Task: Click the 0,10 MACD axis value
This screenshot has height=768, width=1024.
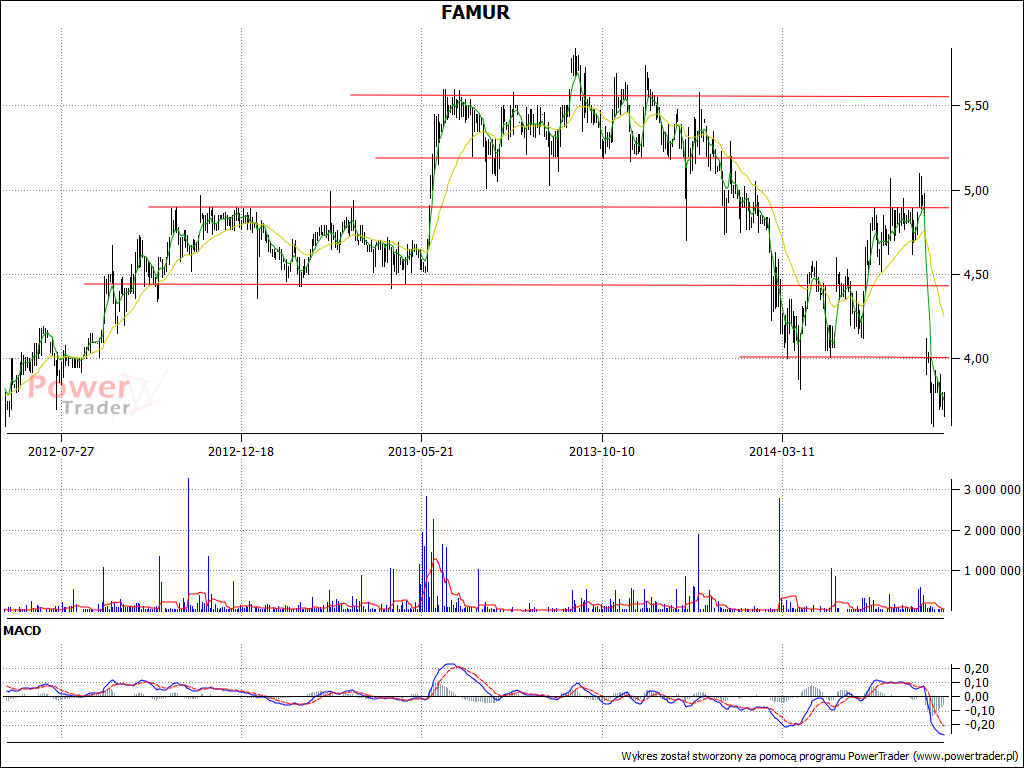Action: pyautogui.click(x=976, y=682)
